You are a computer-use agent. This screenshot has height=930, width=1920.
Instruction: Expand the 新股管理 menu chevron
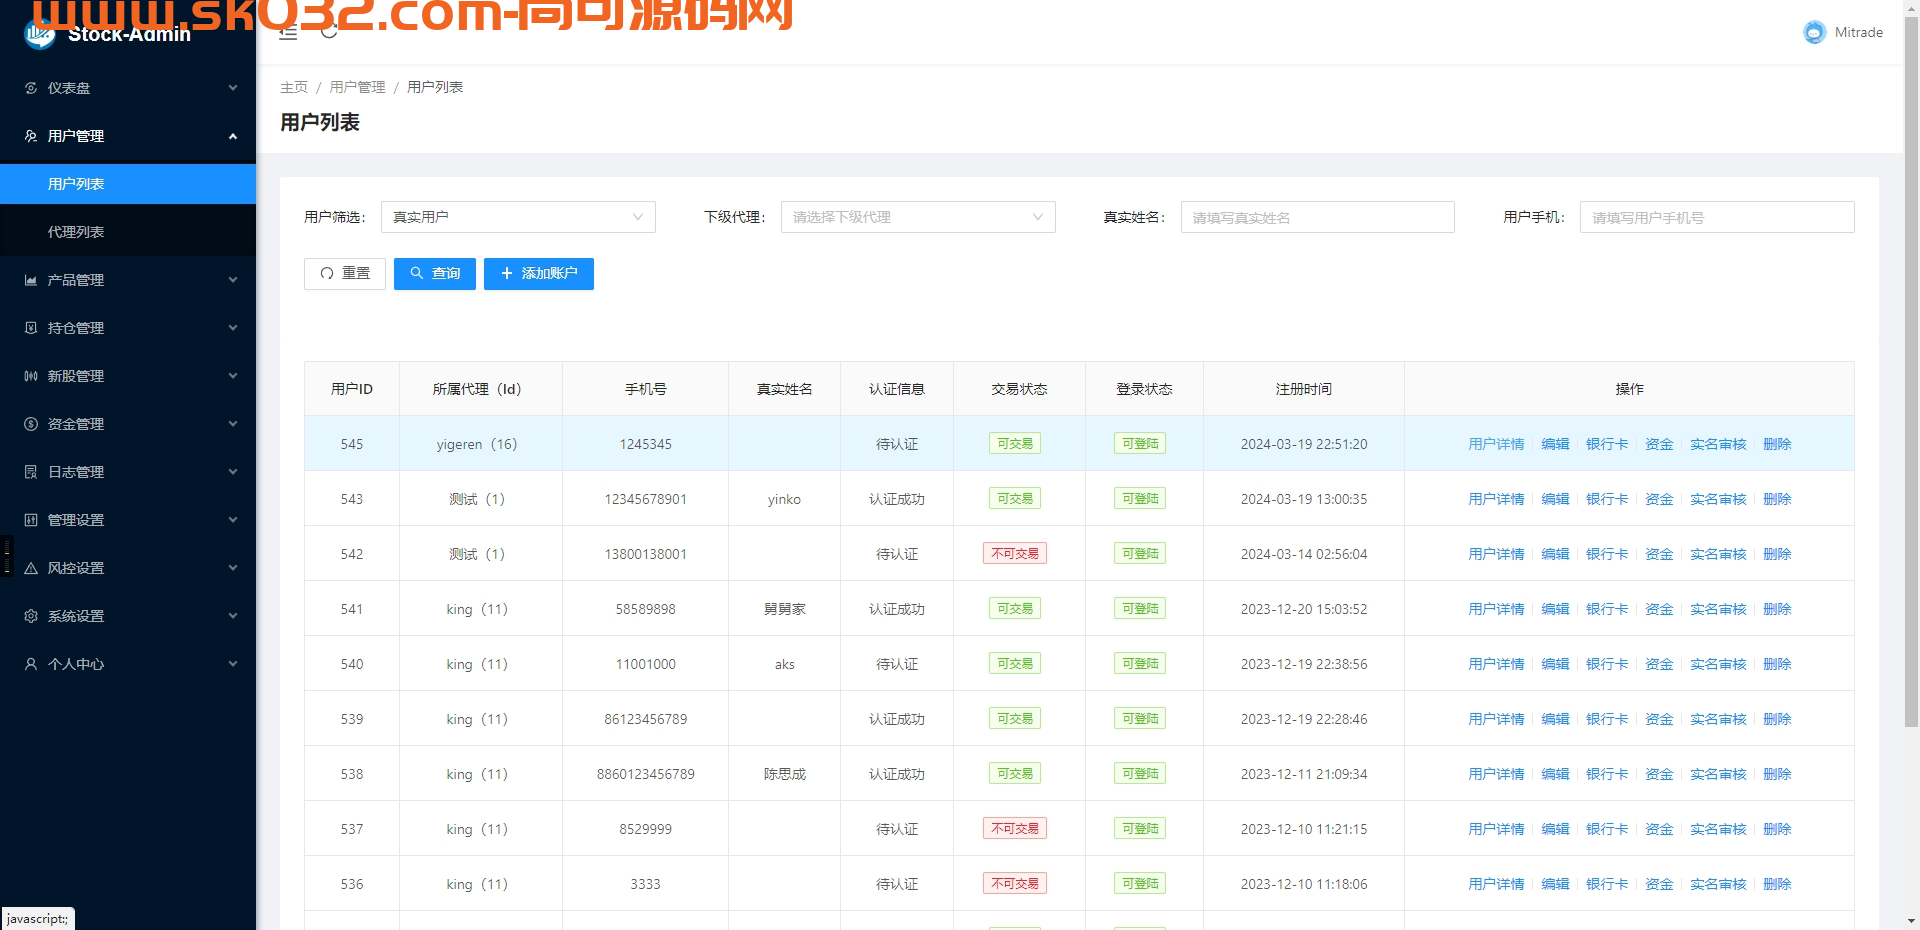coord(233,376)
